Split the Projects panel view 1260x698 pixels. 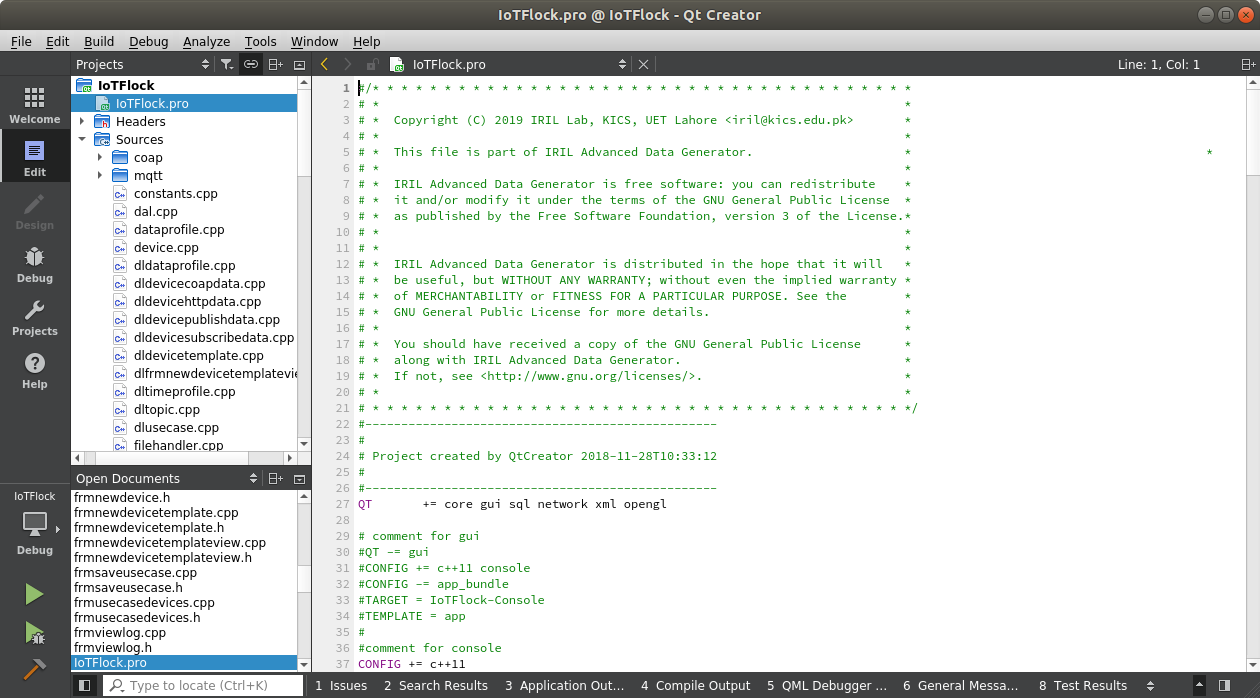click(x=276, y=64)
